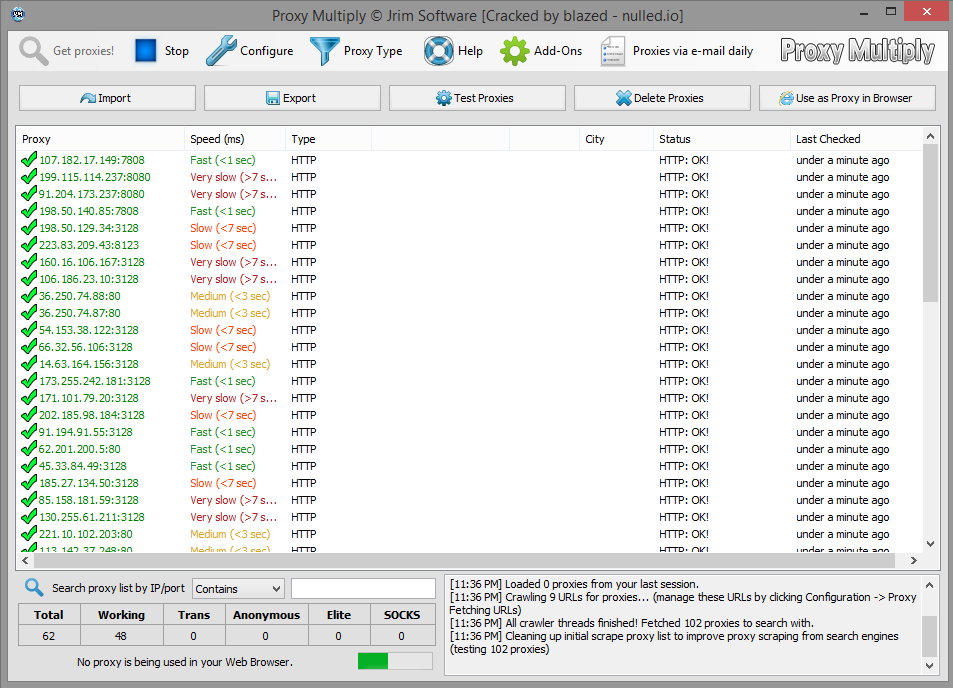Sort by the Last Checked column header
The width and height of the screenshot is (953, 688).
pos(856,139)
